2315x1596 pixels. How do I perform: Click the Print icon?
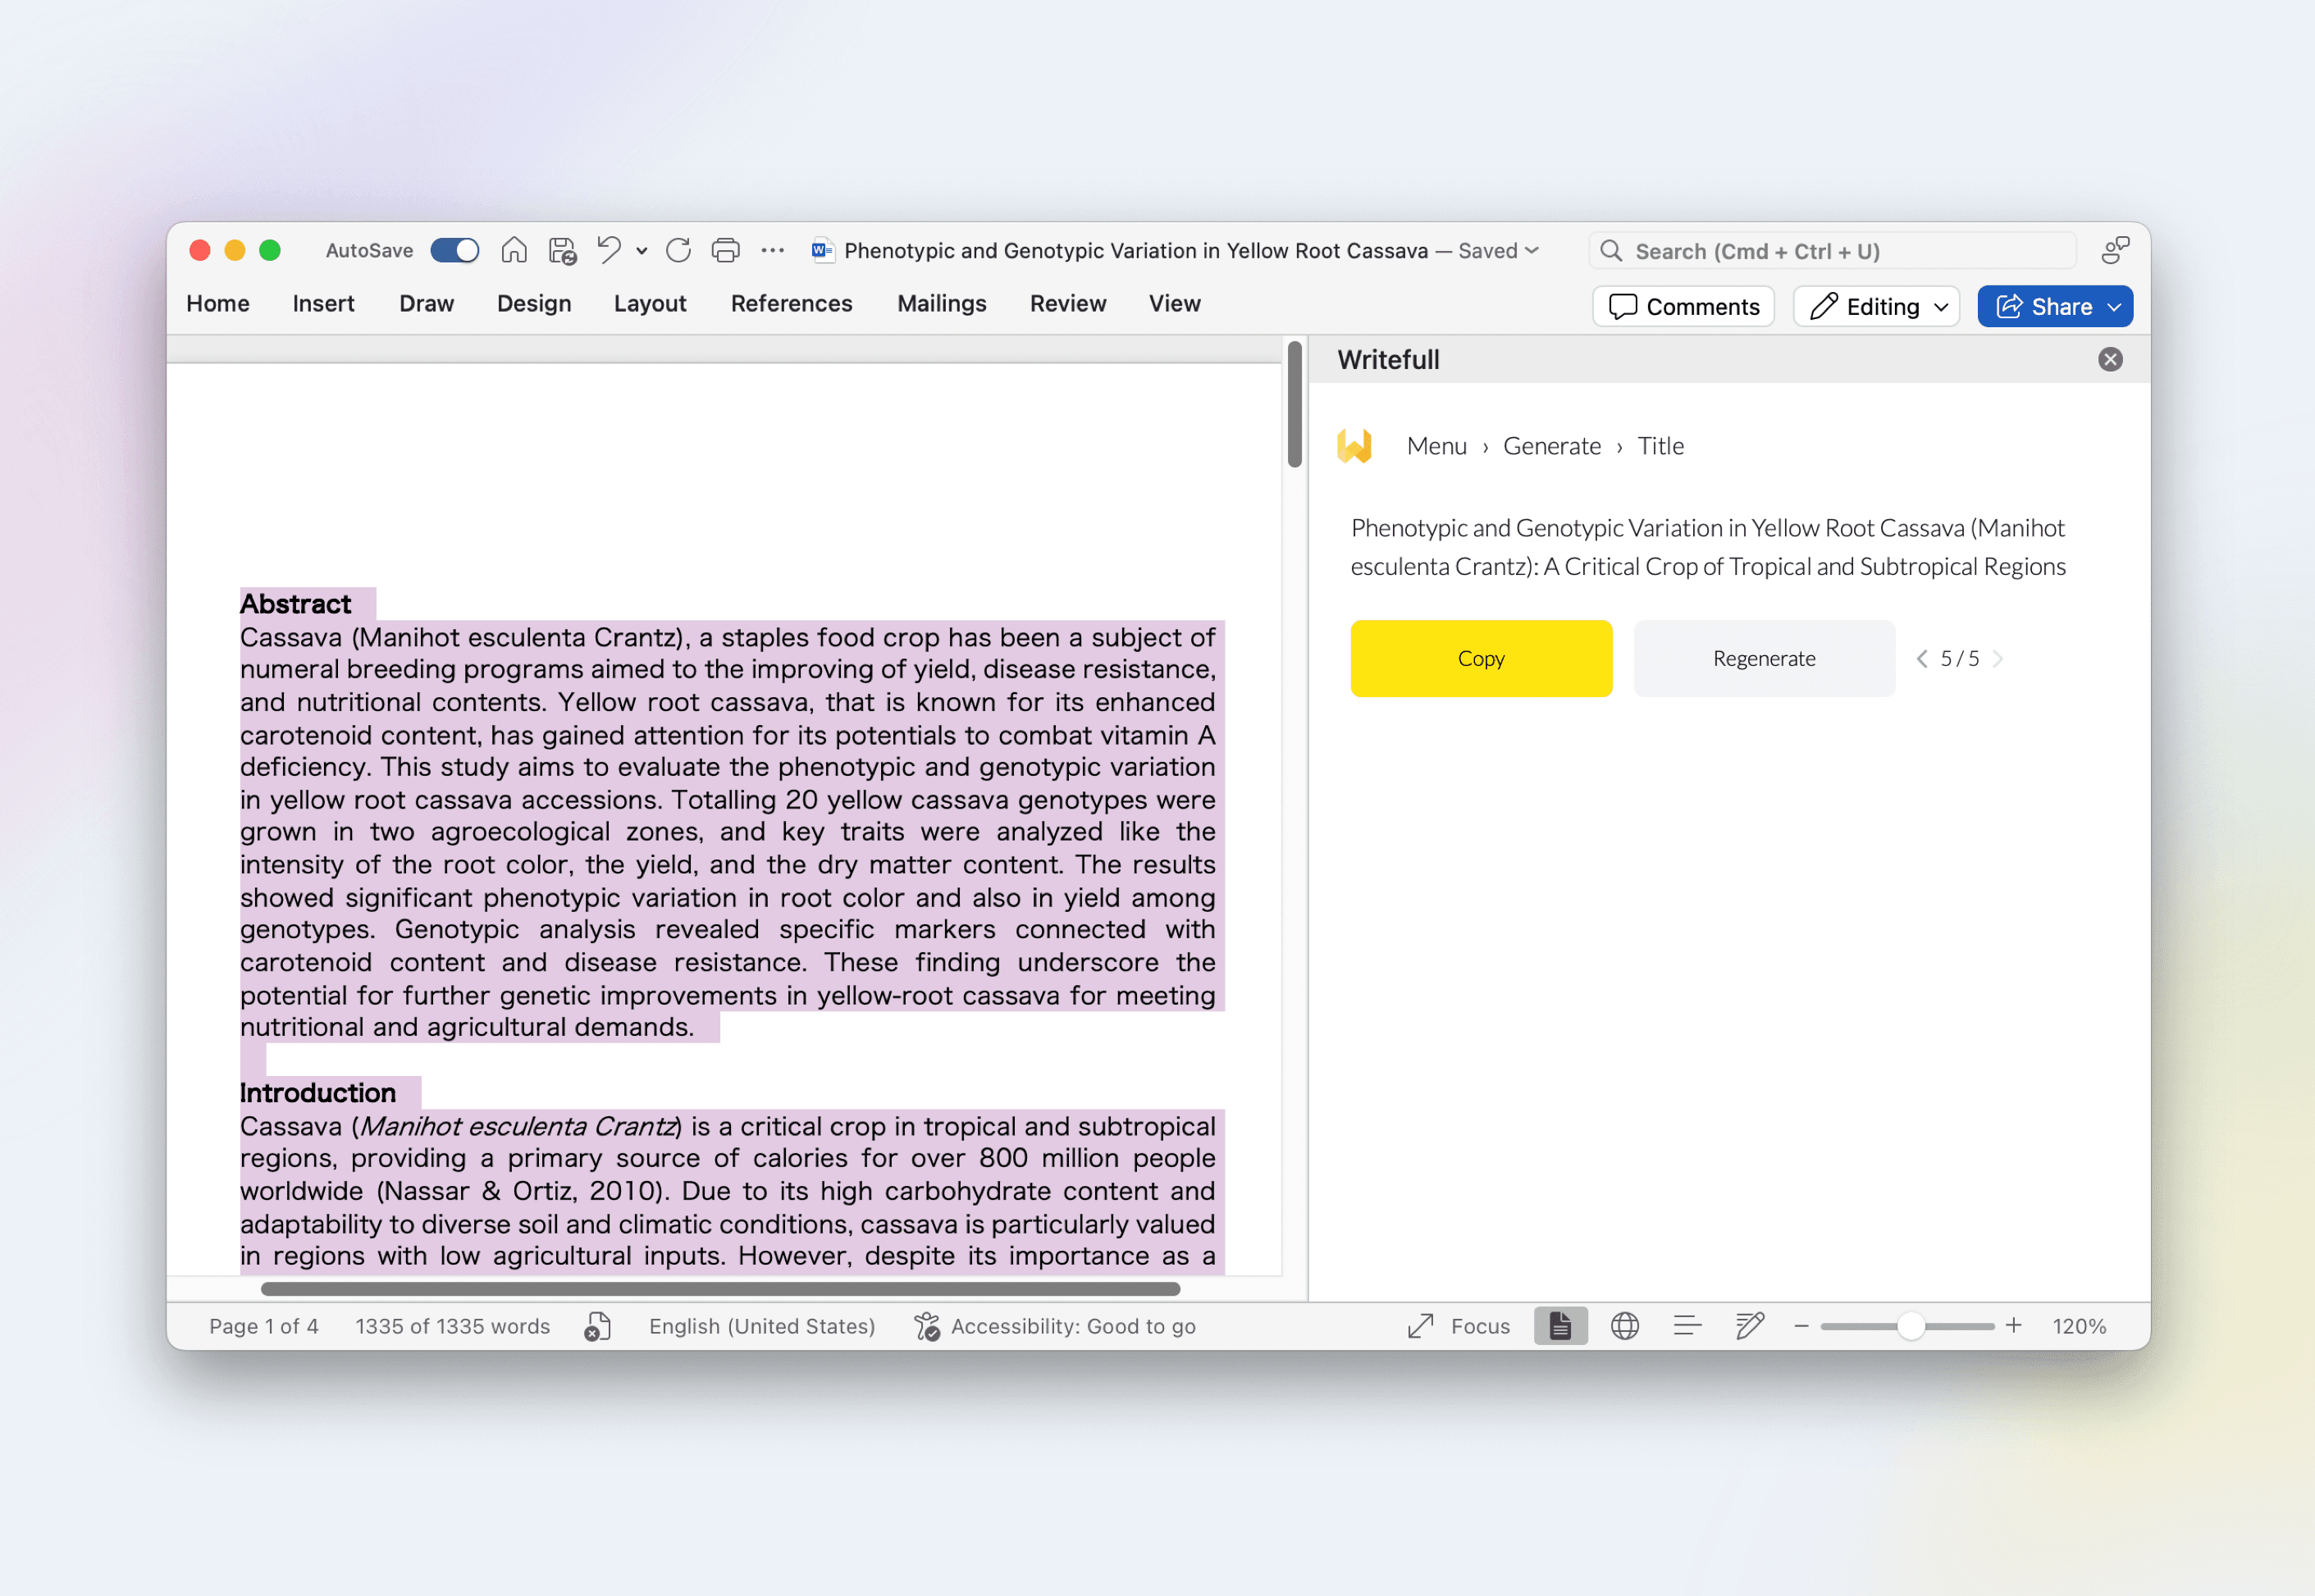tap(726, 250)
